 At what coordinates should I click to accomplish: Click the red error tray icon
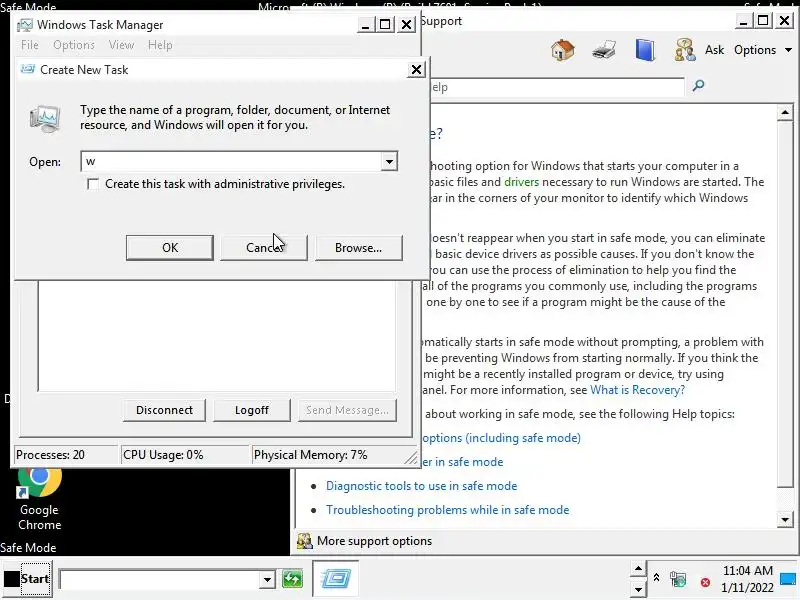coord(705,582)
